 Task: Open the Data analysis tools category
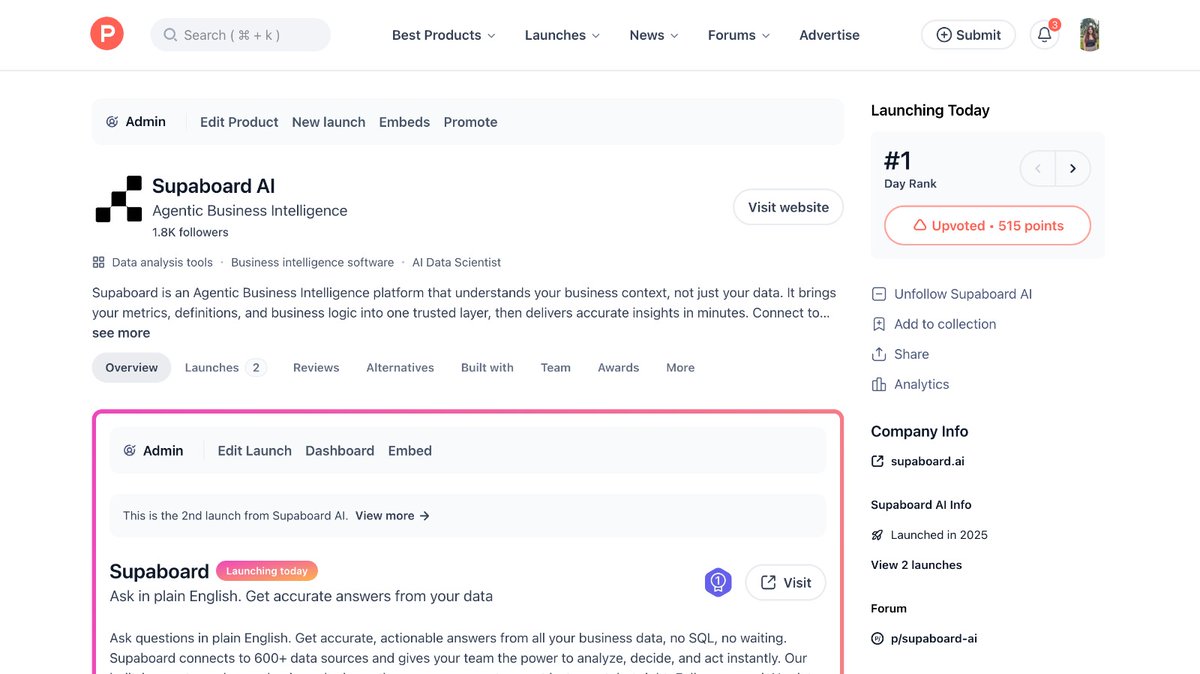(x=162, y=262)
